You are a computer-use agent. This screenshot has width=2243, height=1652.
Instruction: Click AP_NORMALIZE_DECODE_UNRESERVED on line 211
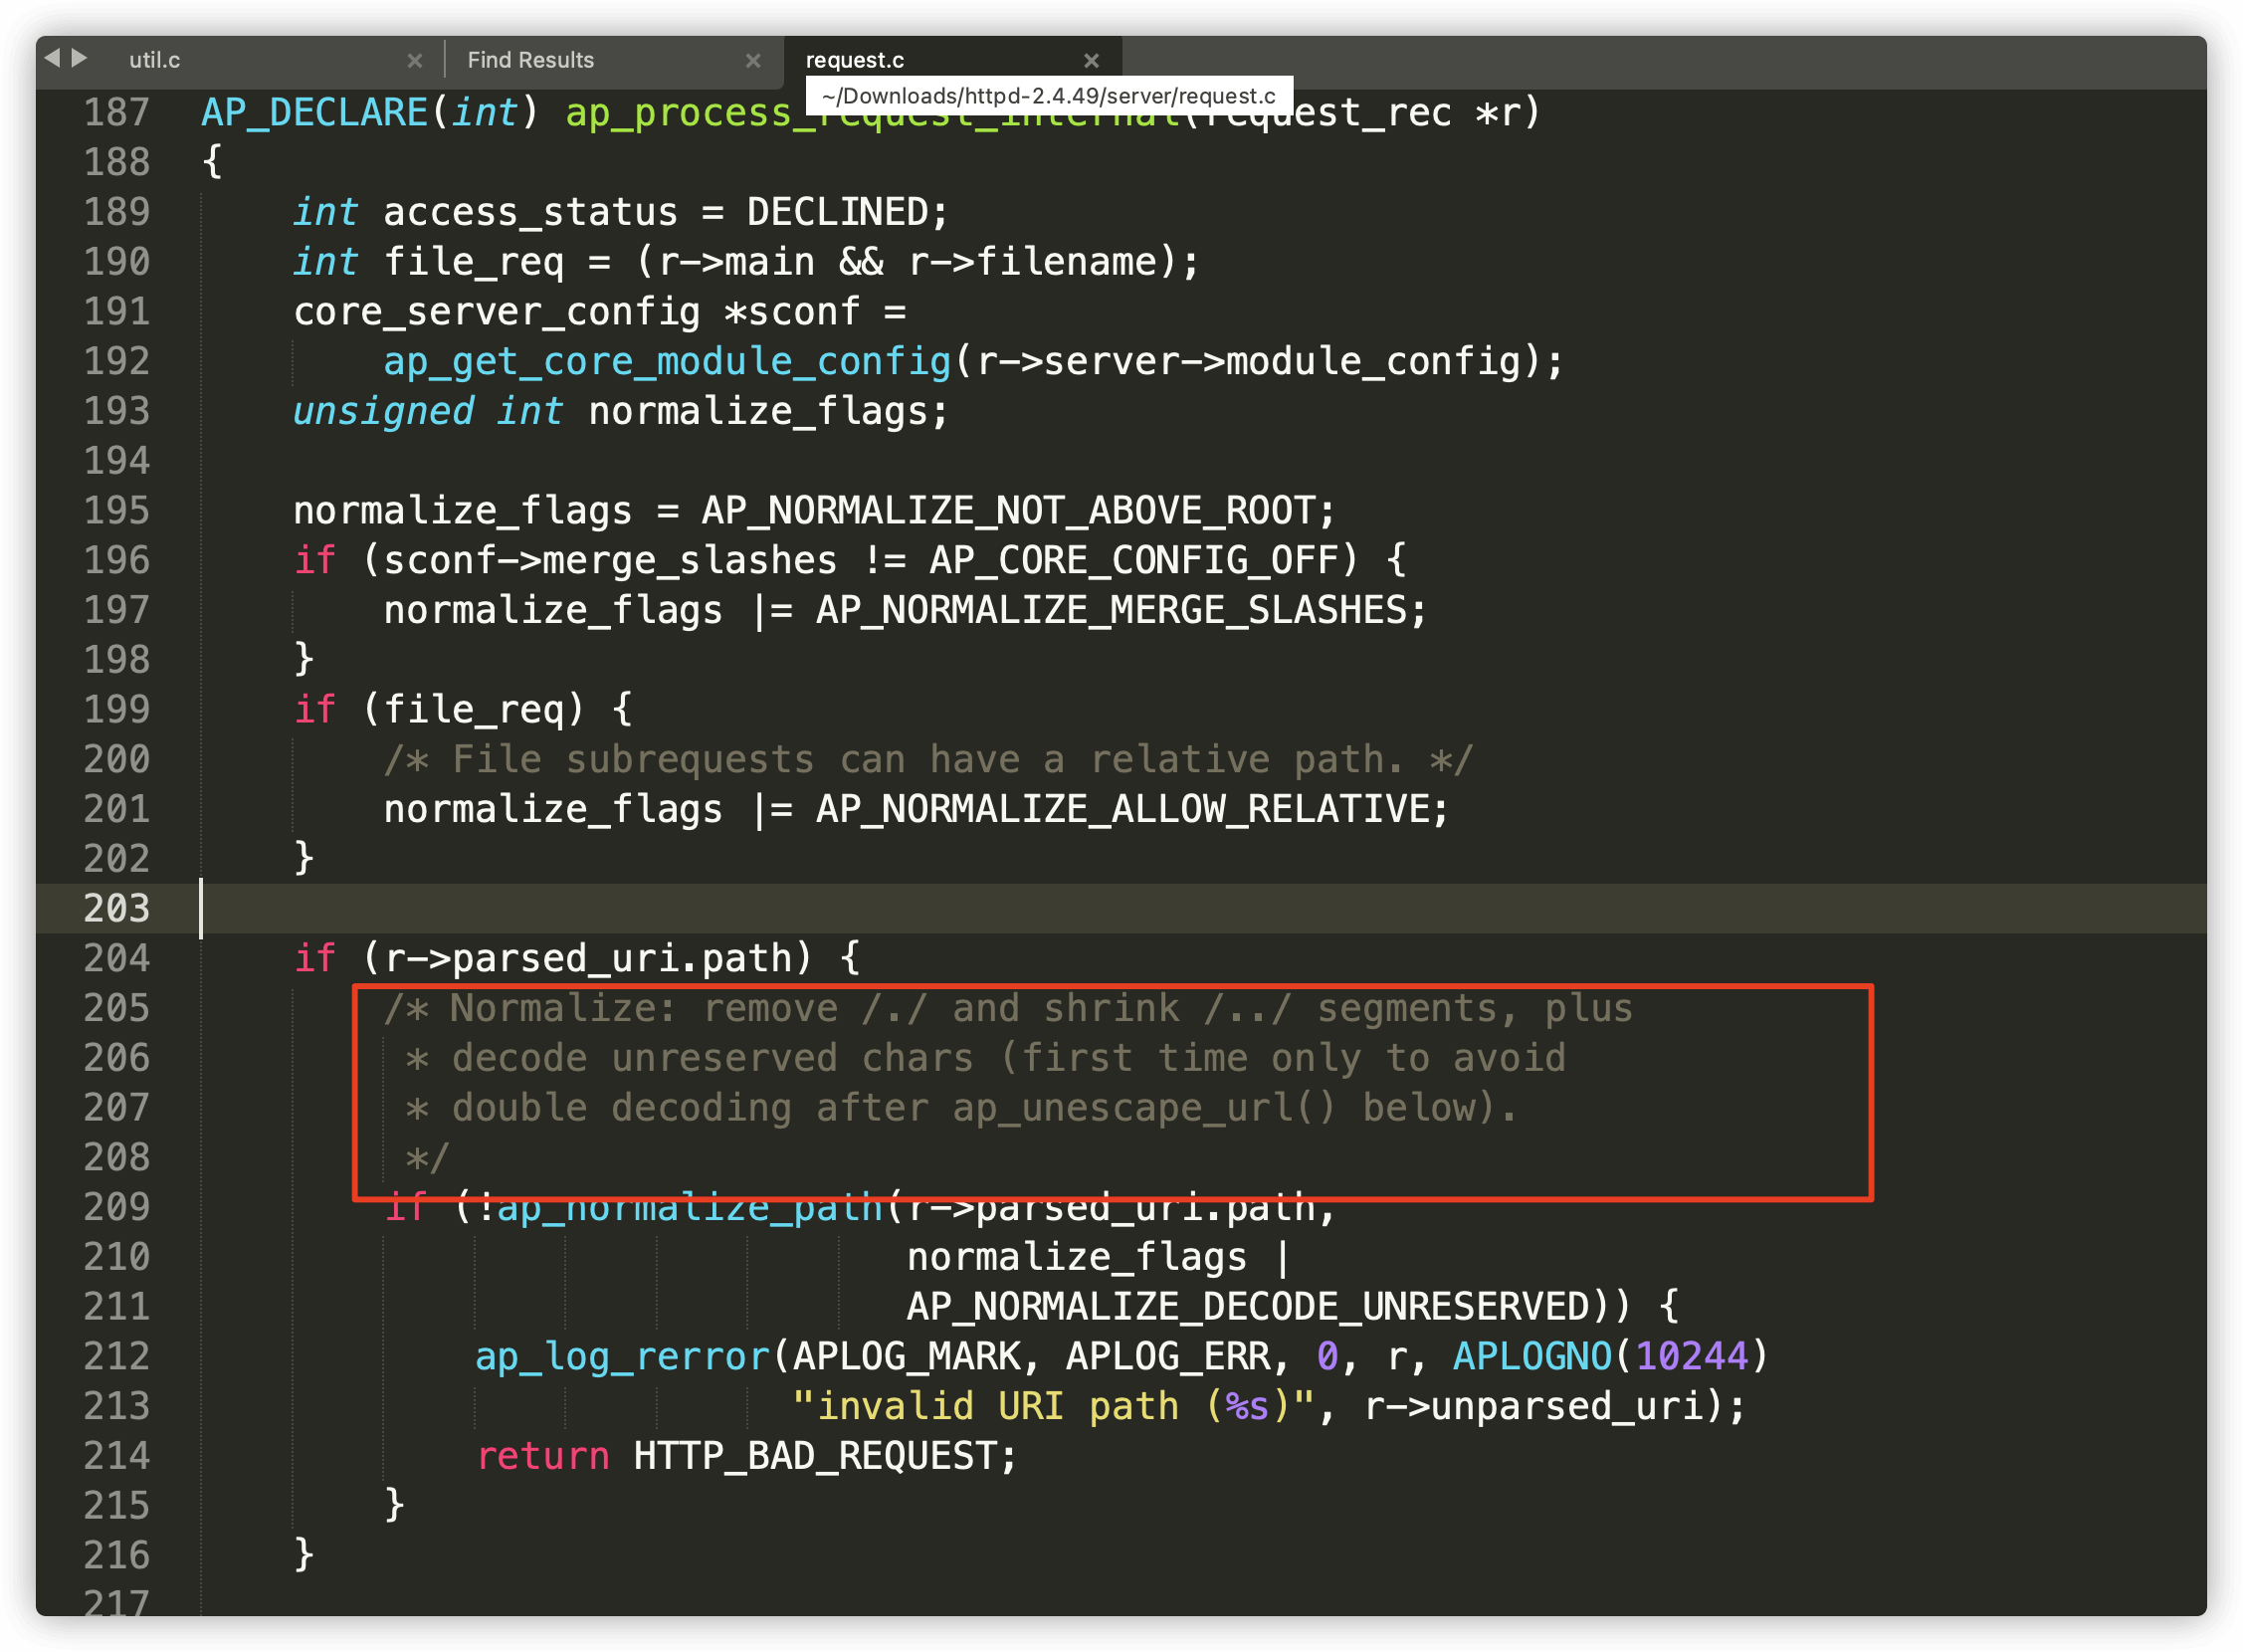1248,1307
